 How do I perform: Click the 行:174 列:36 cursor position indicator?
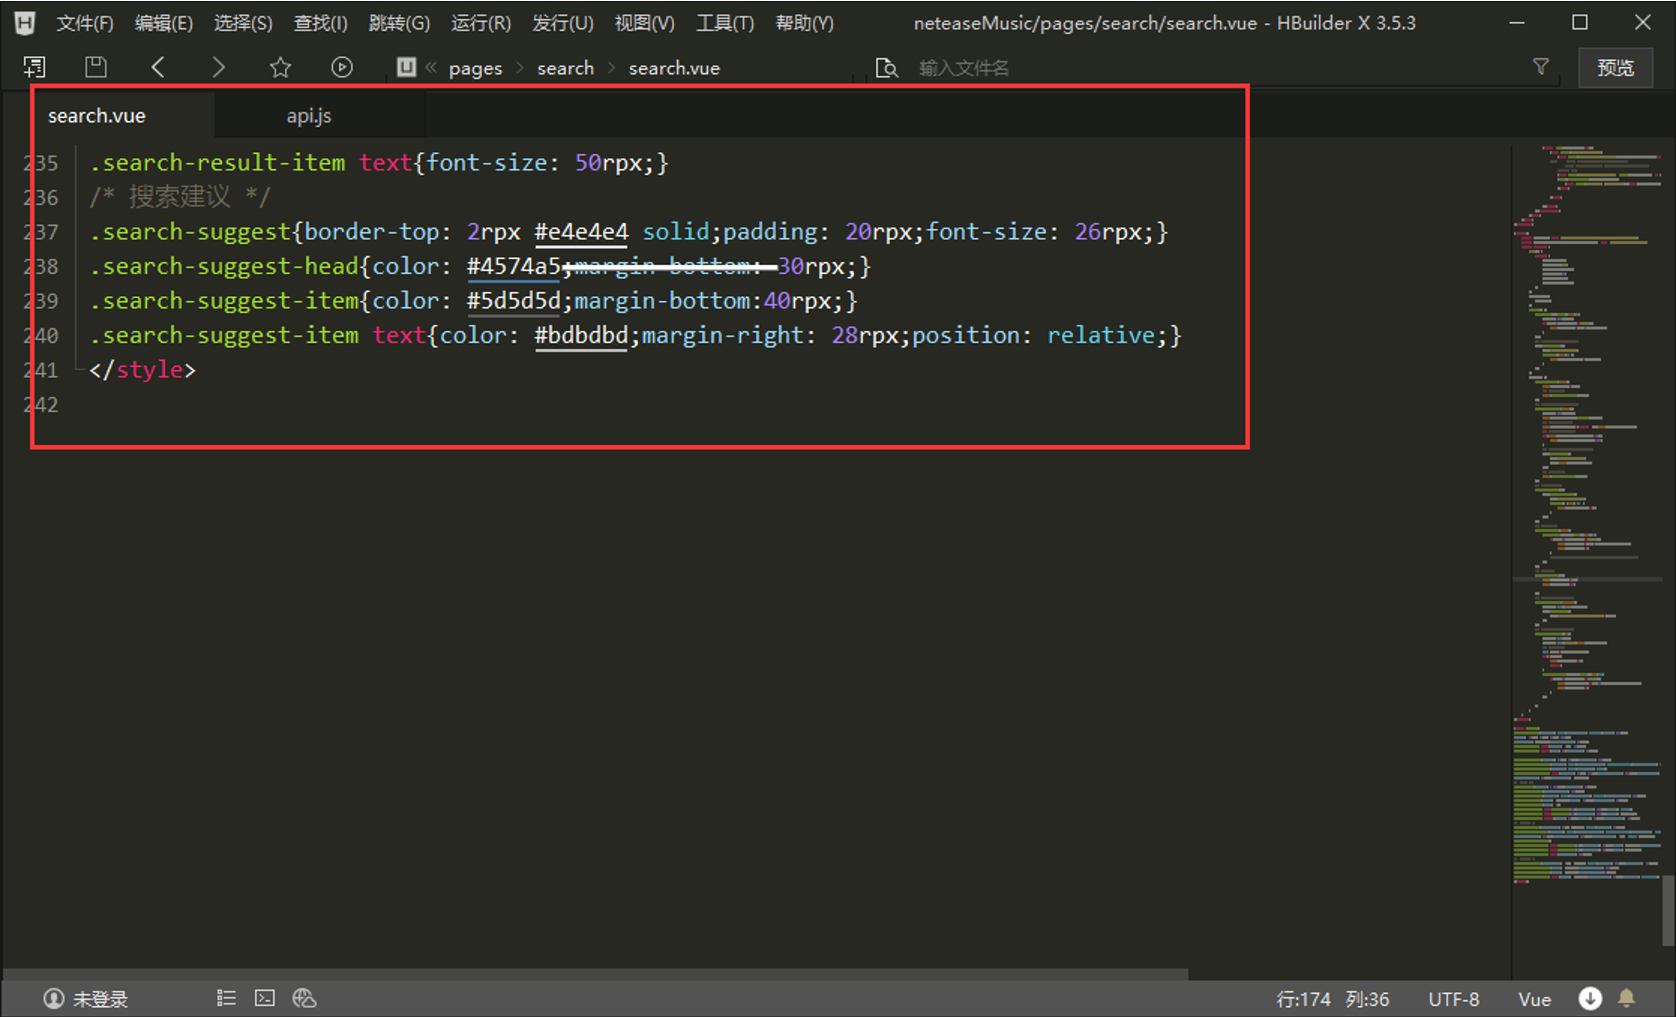pyautogui.click(x=1333, y=999)
